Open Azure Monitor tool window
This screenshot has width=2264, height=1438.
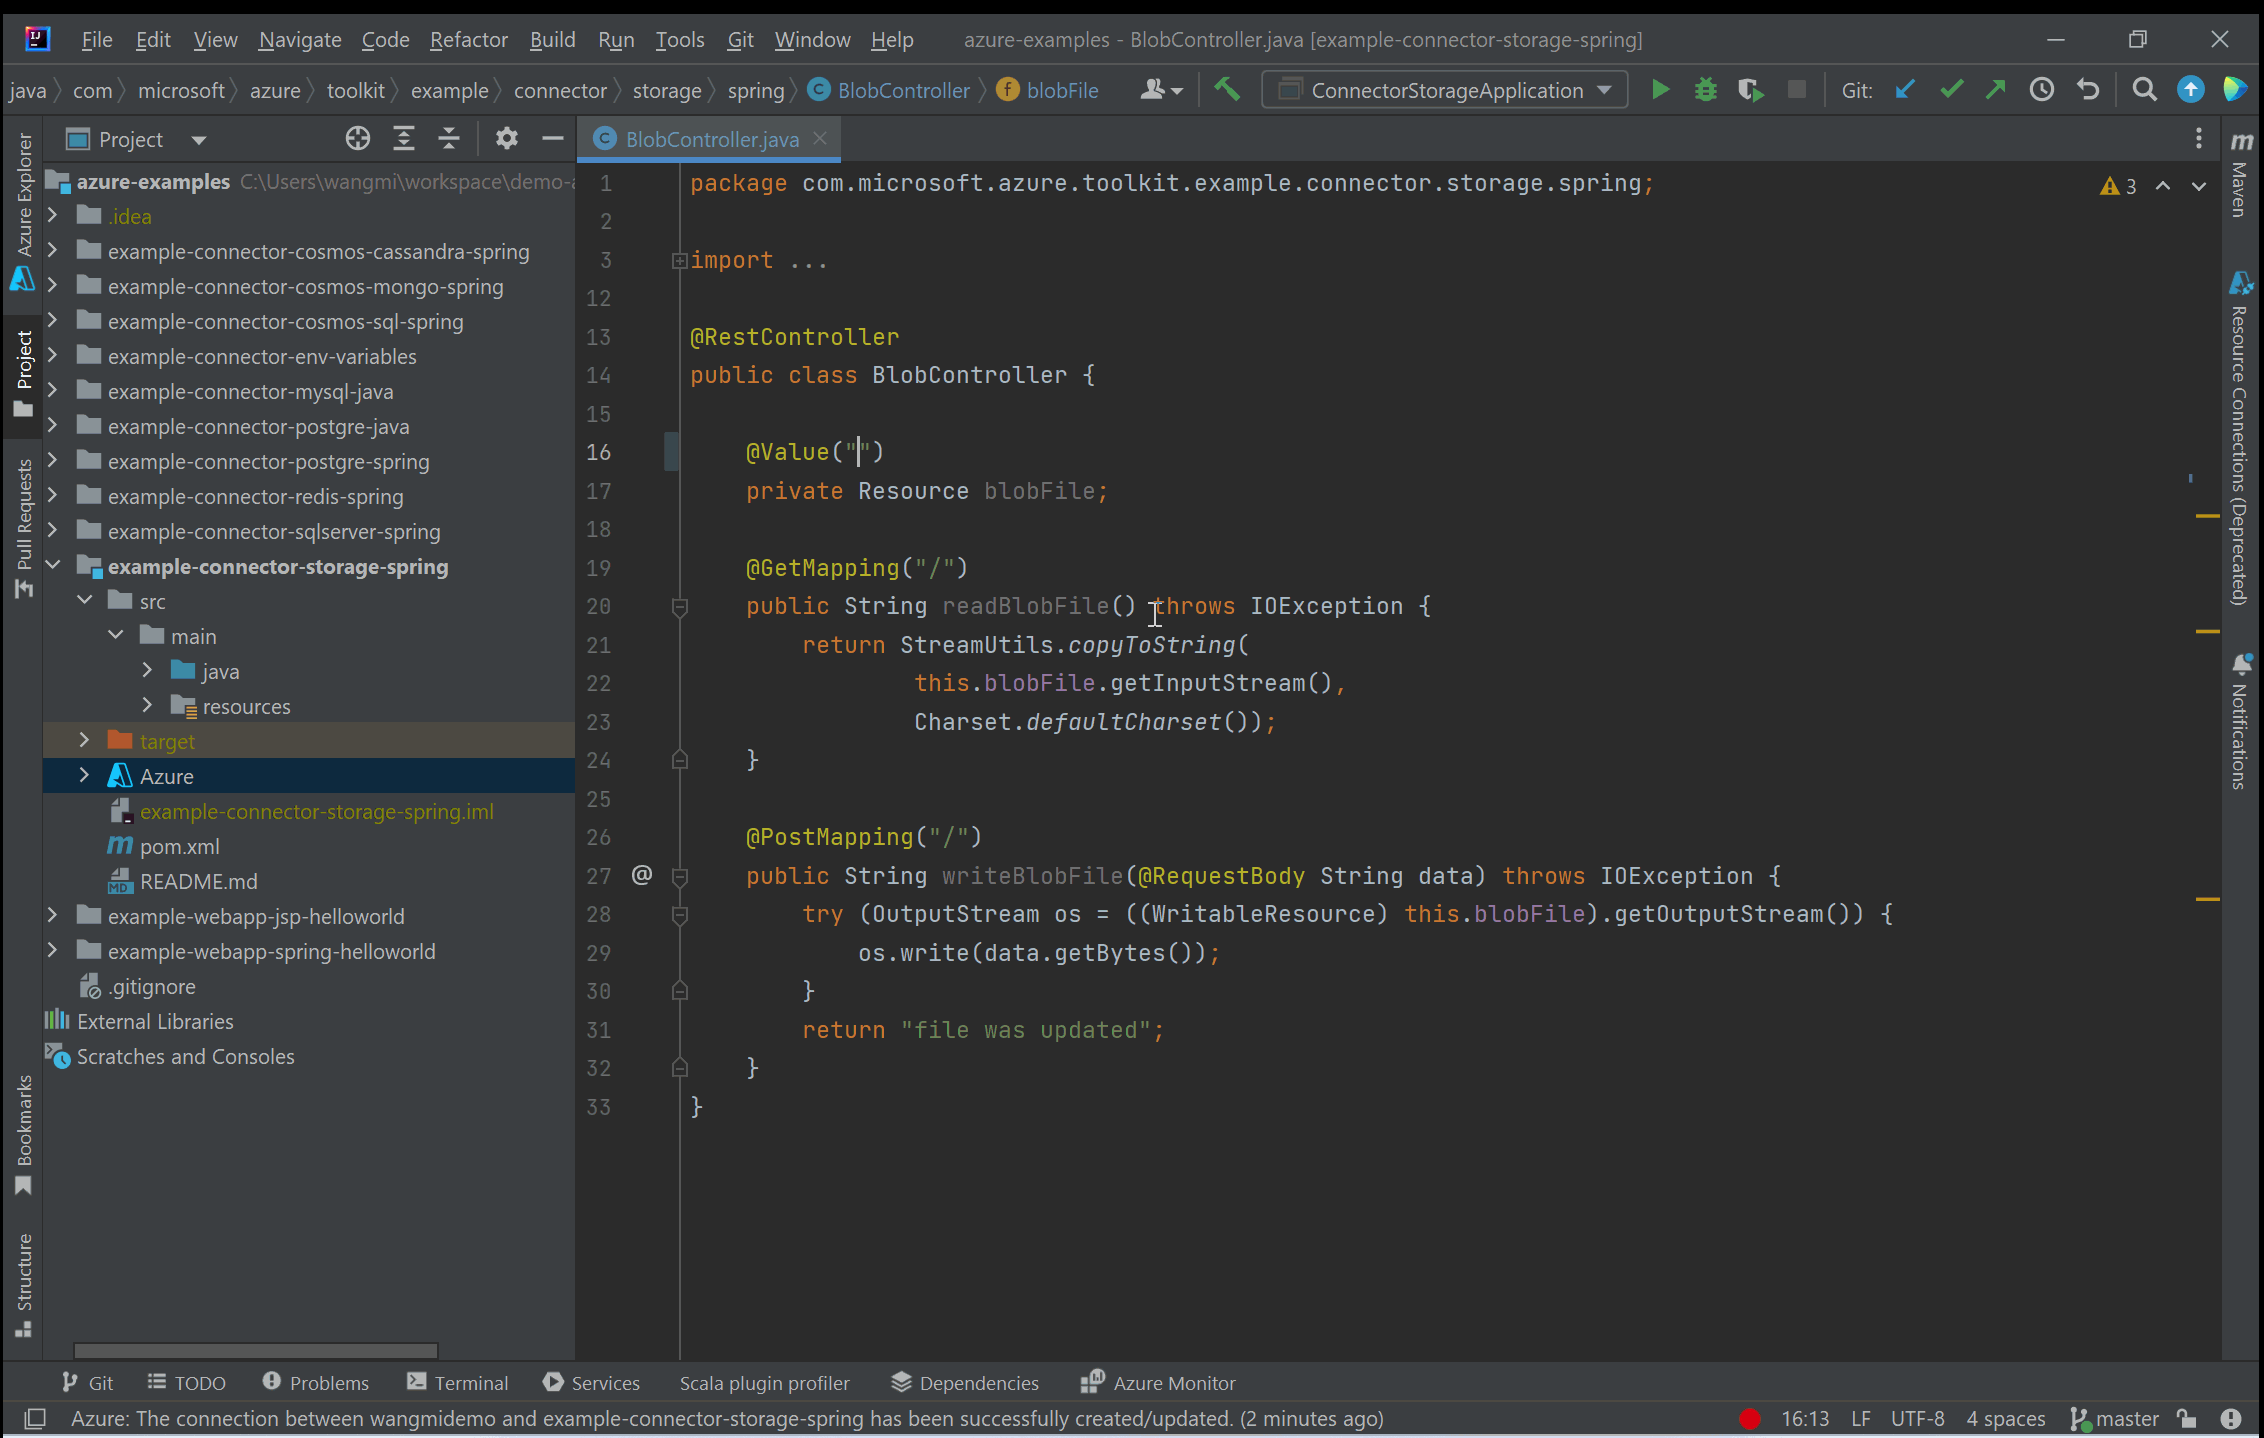tap(1158, 1383)
